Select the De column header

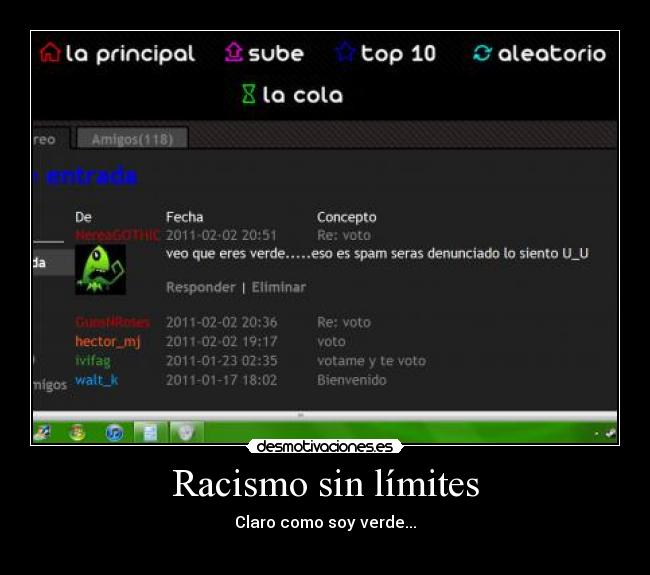(x=83, y=217)
